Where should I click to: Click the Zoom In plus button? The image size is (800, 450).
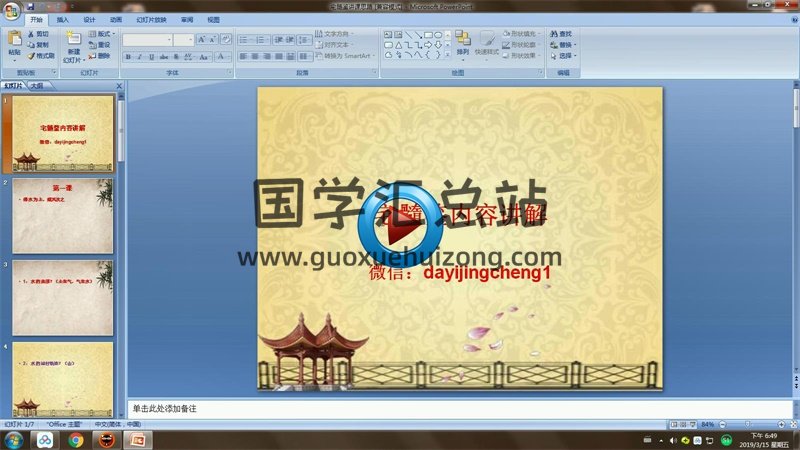pos(781,424)
